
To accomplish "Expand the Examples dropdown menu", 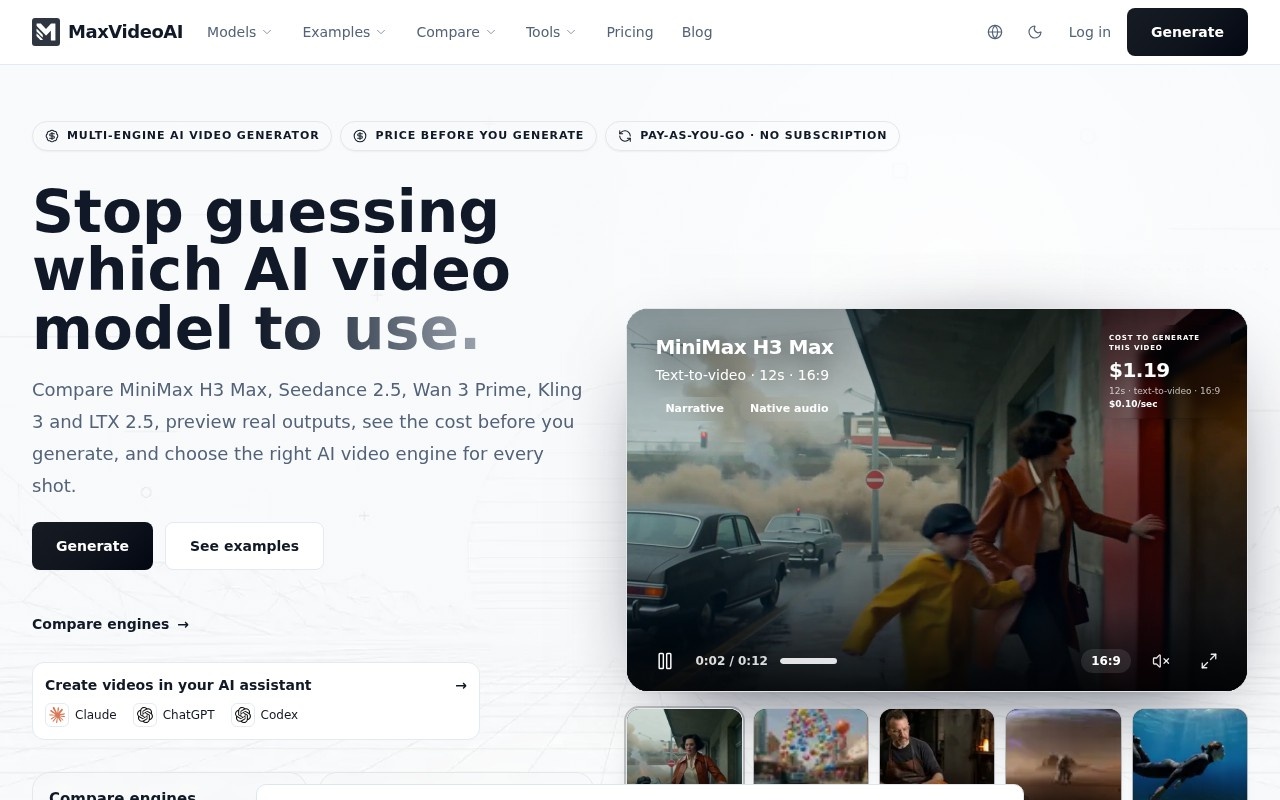I will 344,32.
